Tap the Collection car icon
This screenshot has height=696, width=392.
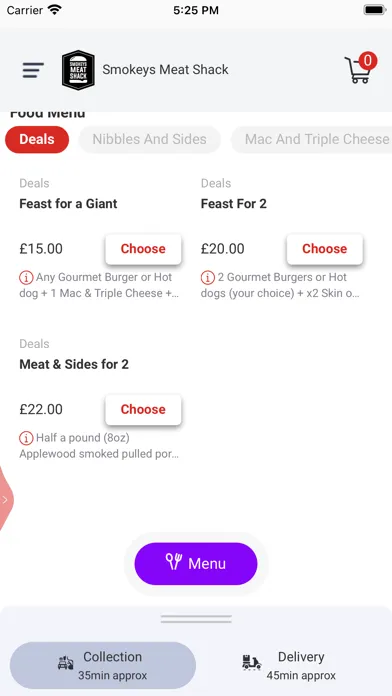[66, 664]
